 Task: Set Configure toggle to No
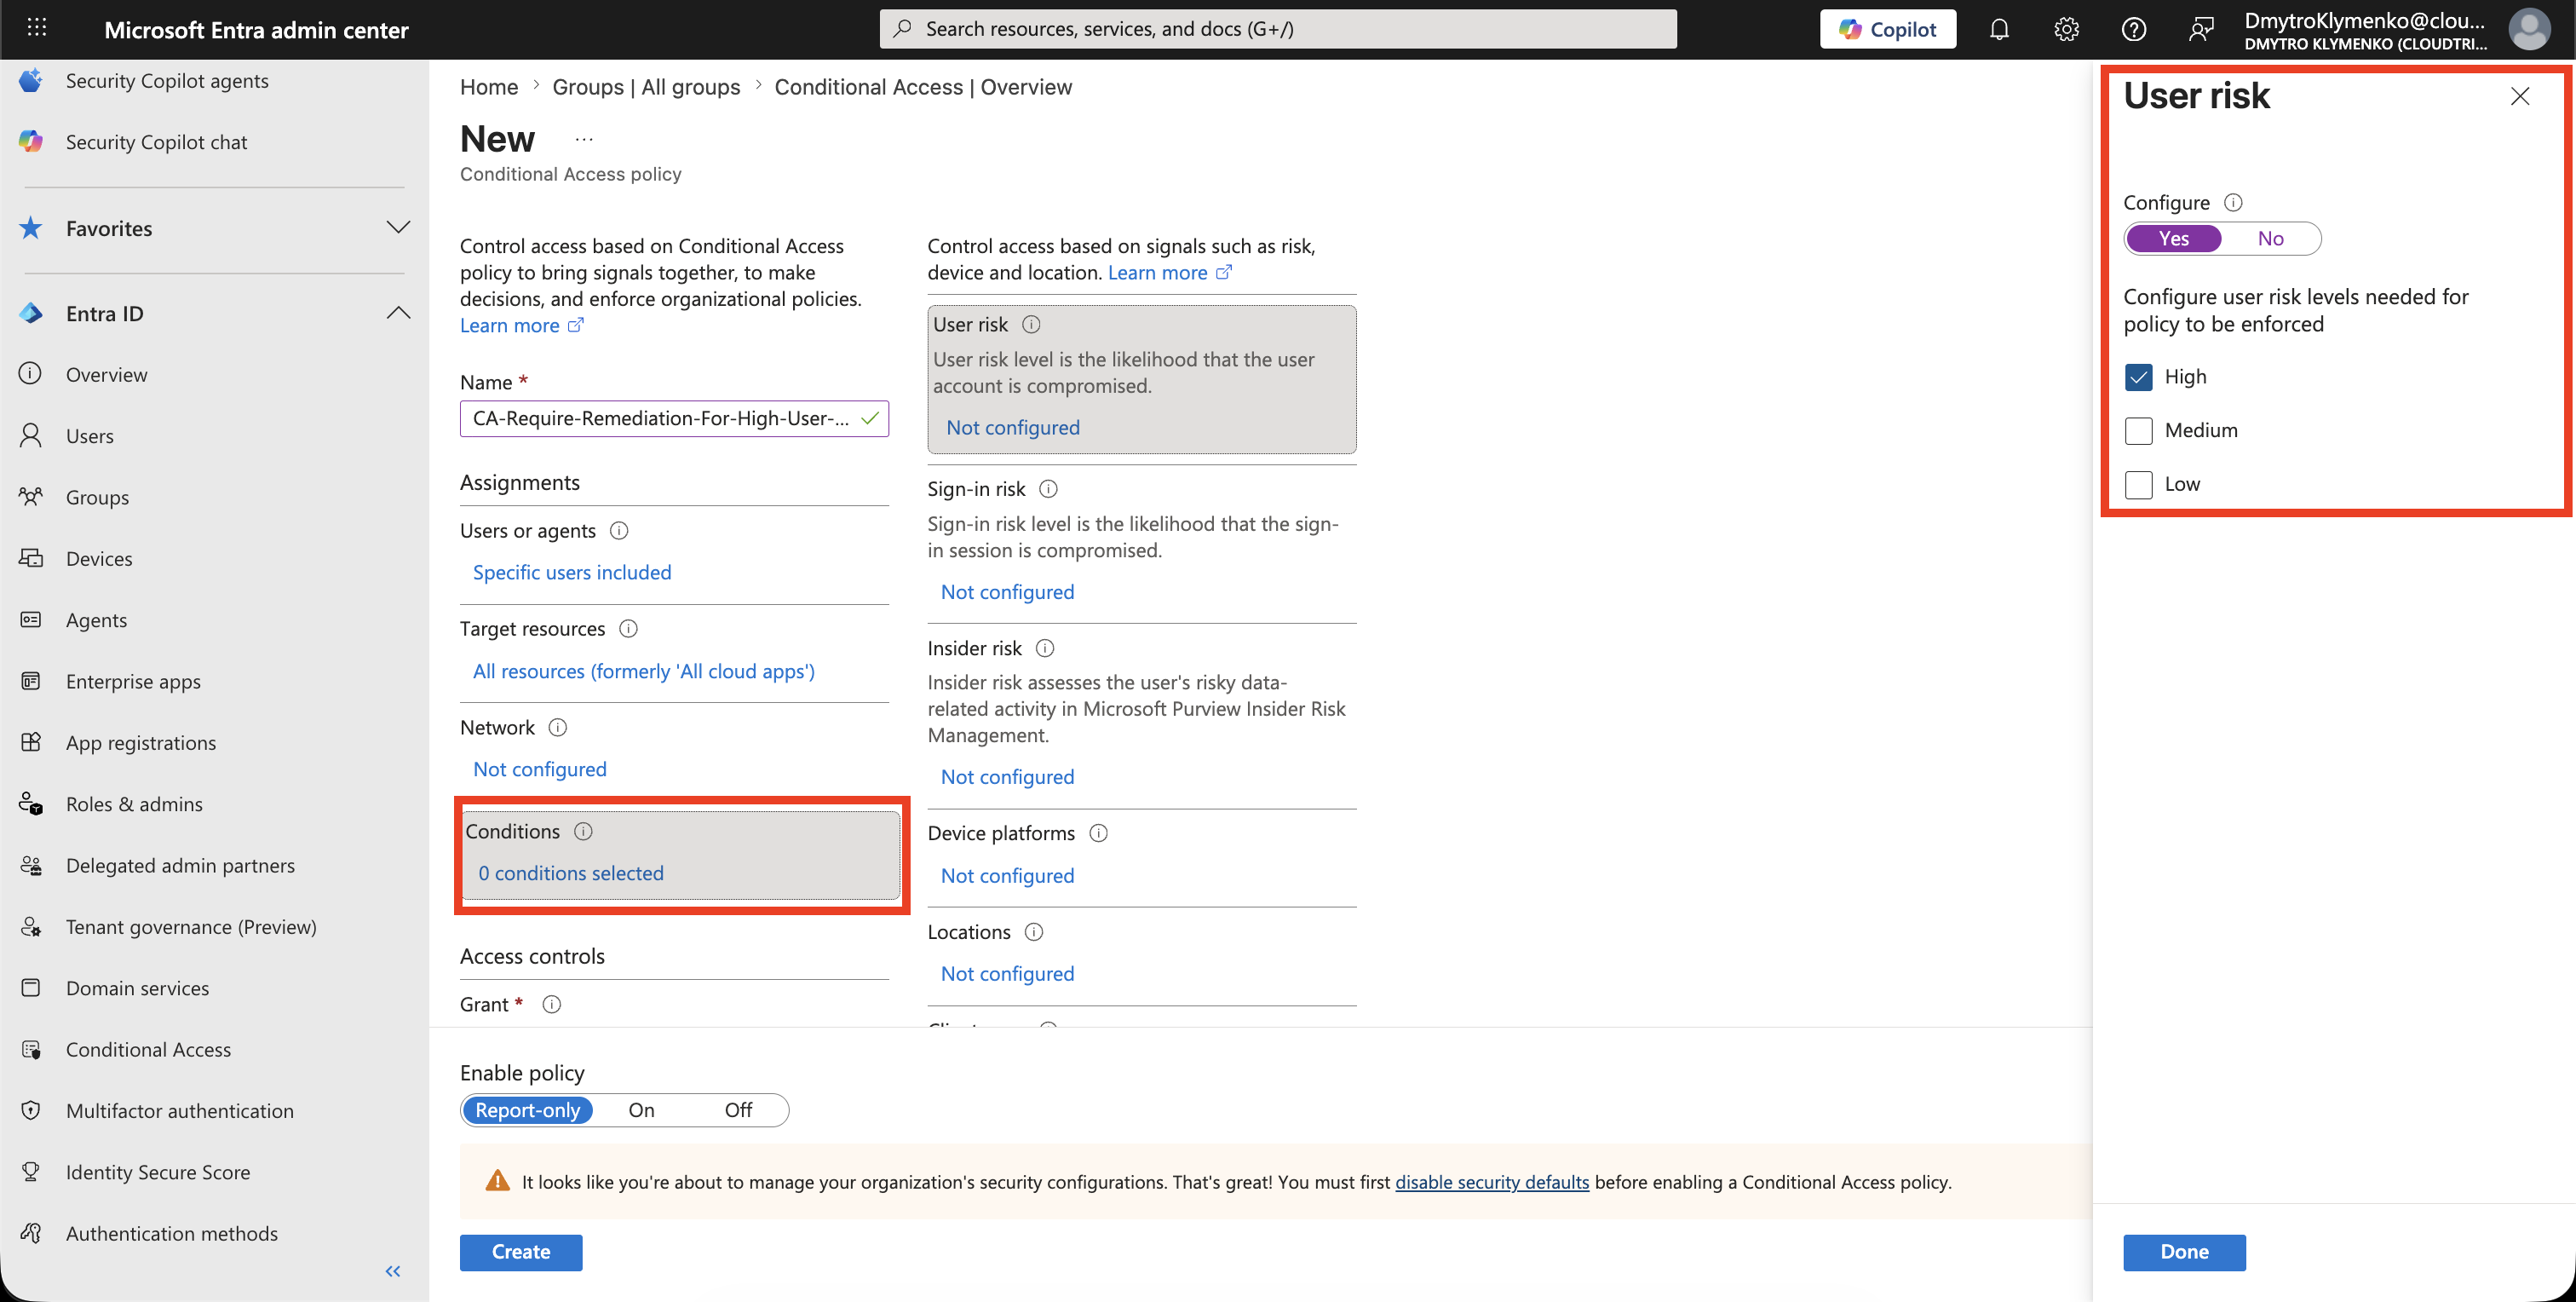(2270, 239)
